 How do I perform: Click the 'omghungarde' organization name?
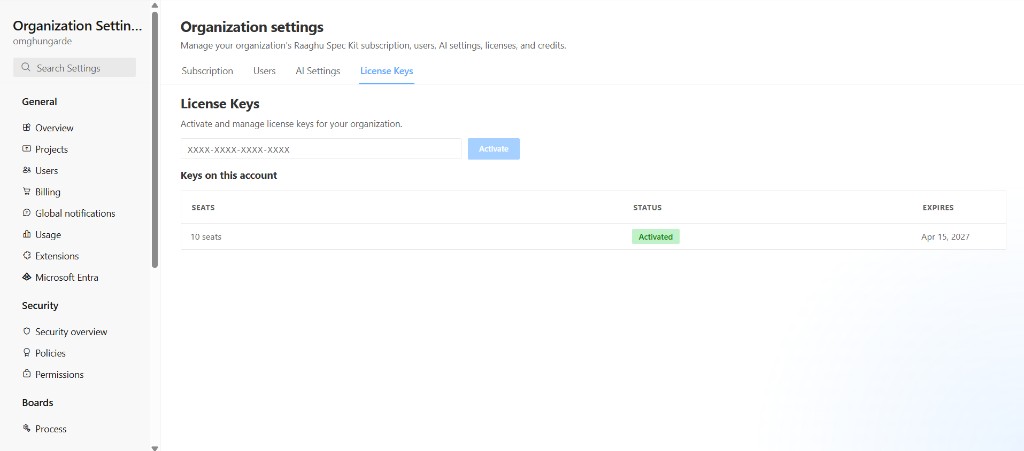[x=42, y=41]
